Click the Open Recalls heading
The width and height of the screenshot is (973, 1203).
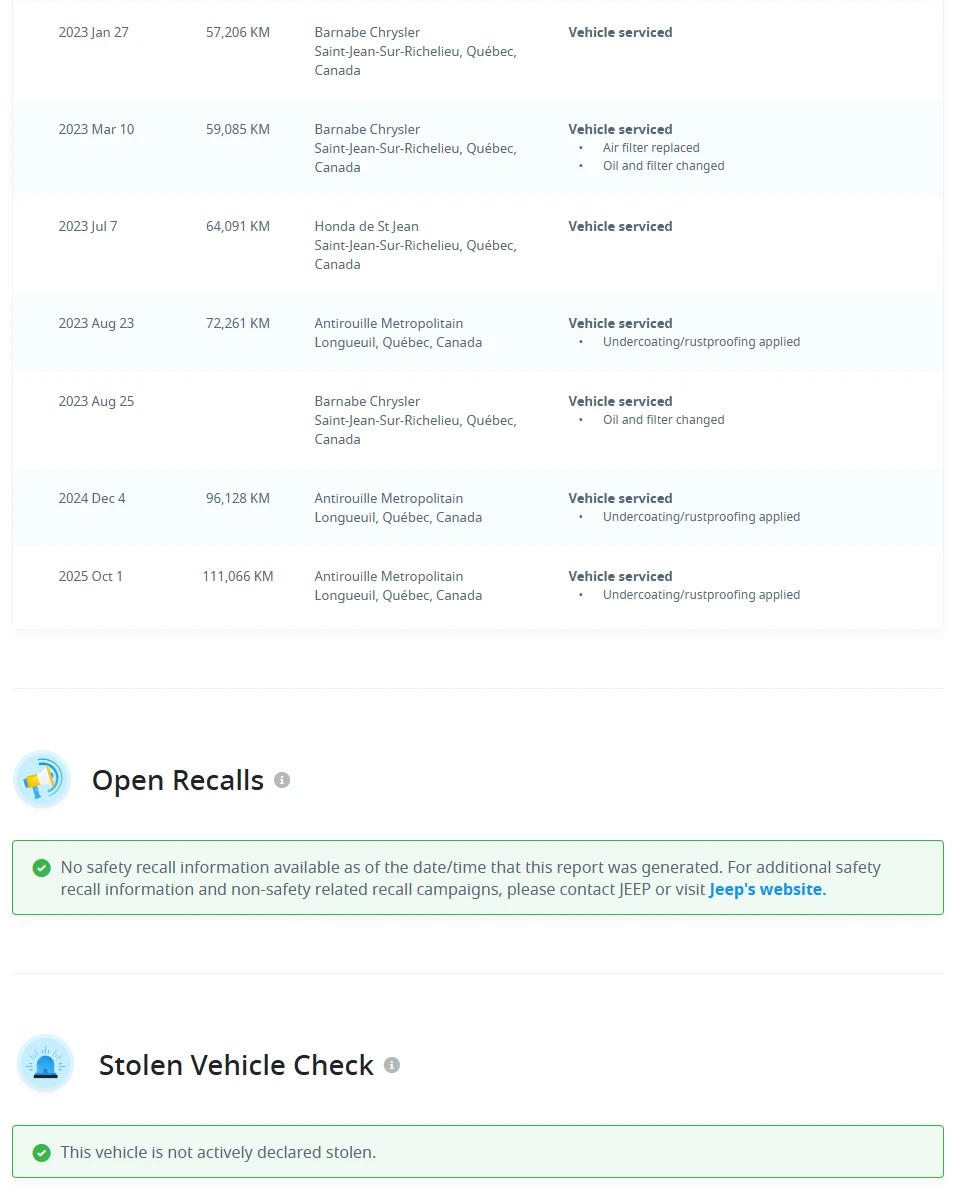(x=178, y=780)
